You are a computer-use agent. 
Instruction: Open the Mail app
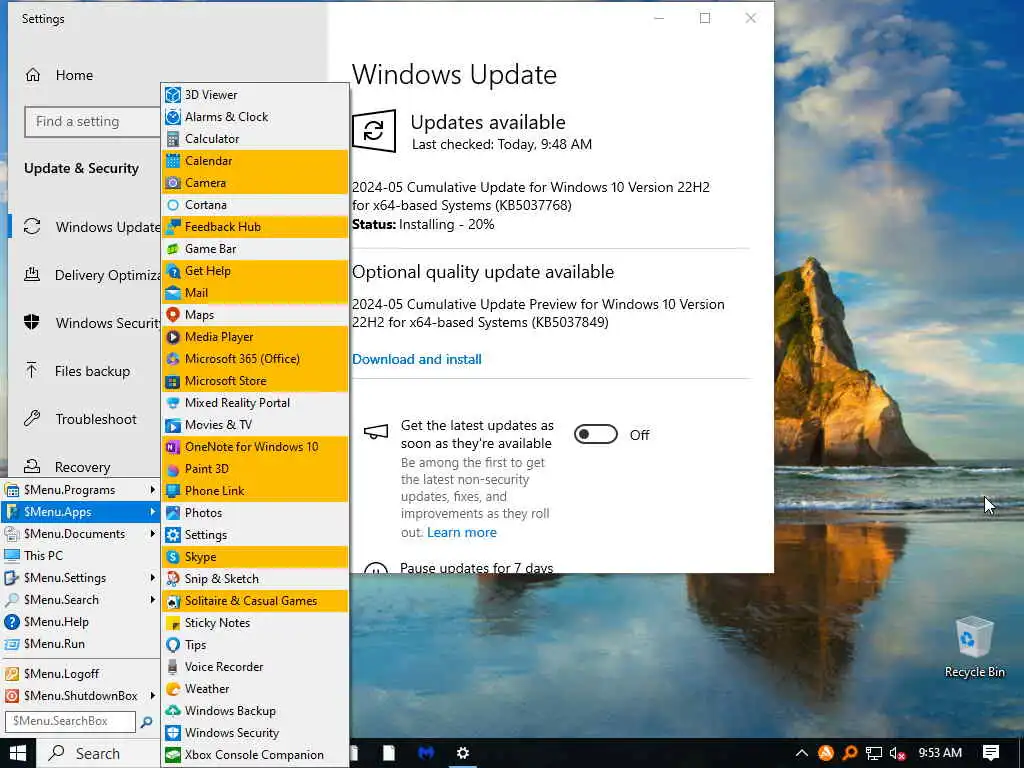[255, 293]
